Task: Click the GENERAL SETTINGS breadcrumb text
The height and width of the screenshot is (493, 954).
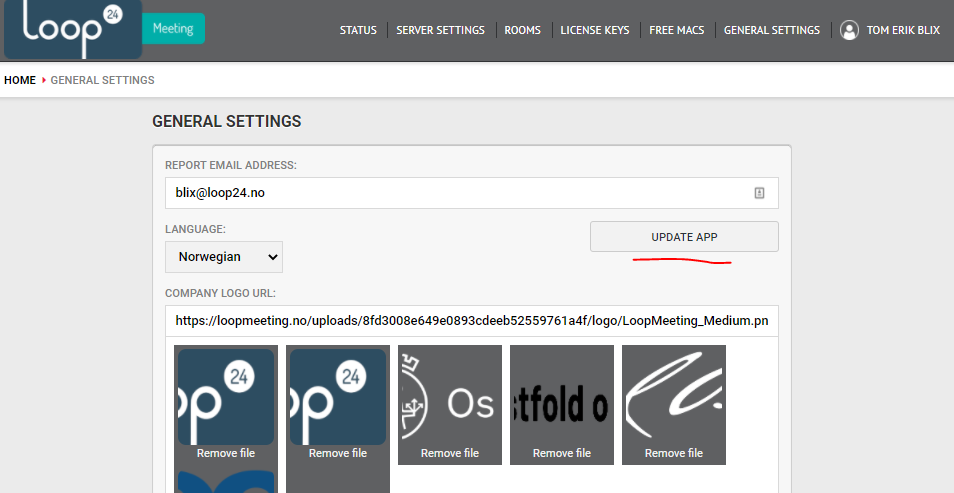Action: [x=102, y=80]
